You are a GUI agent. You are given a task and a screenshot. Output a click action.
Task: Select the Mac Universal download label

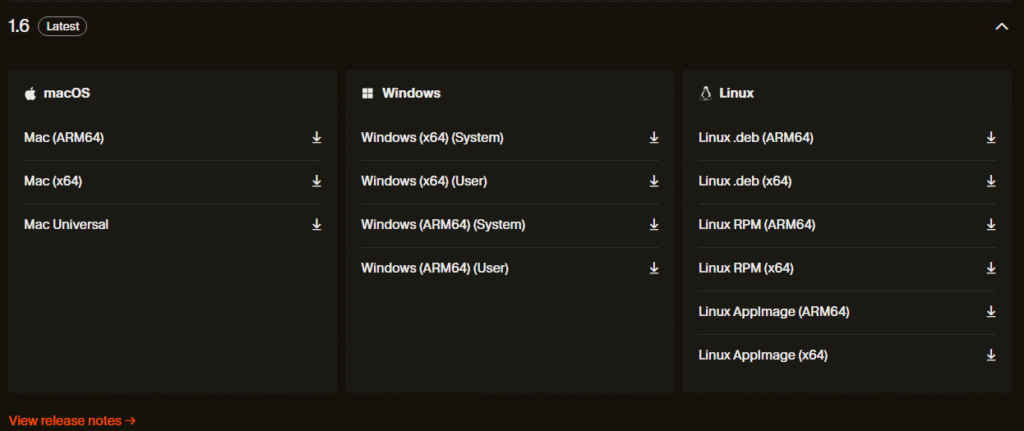tap(66, 225)
